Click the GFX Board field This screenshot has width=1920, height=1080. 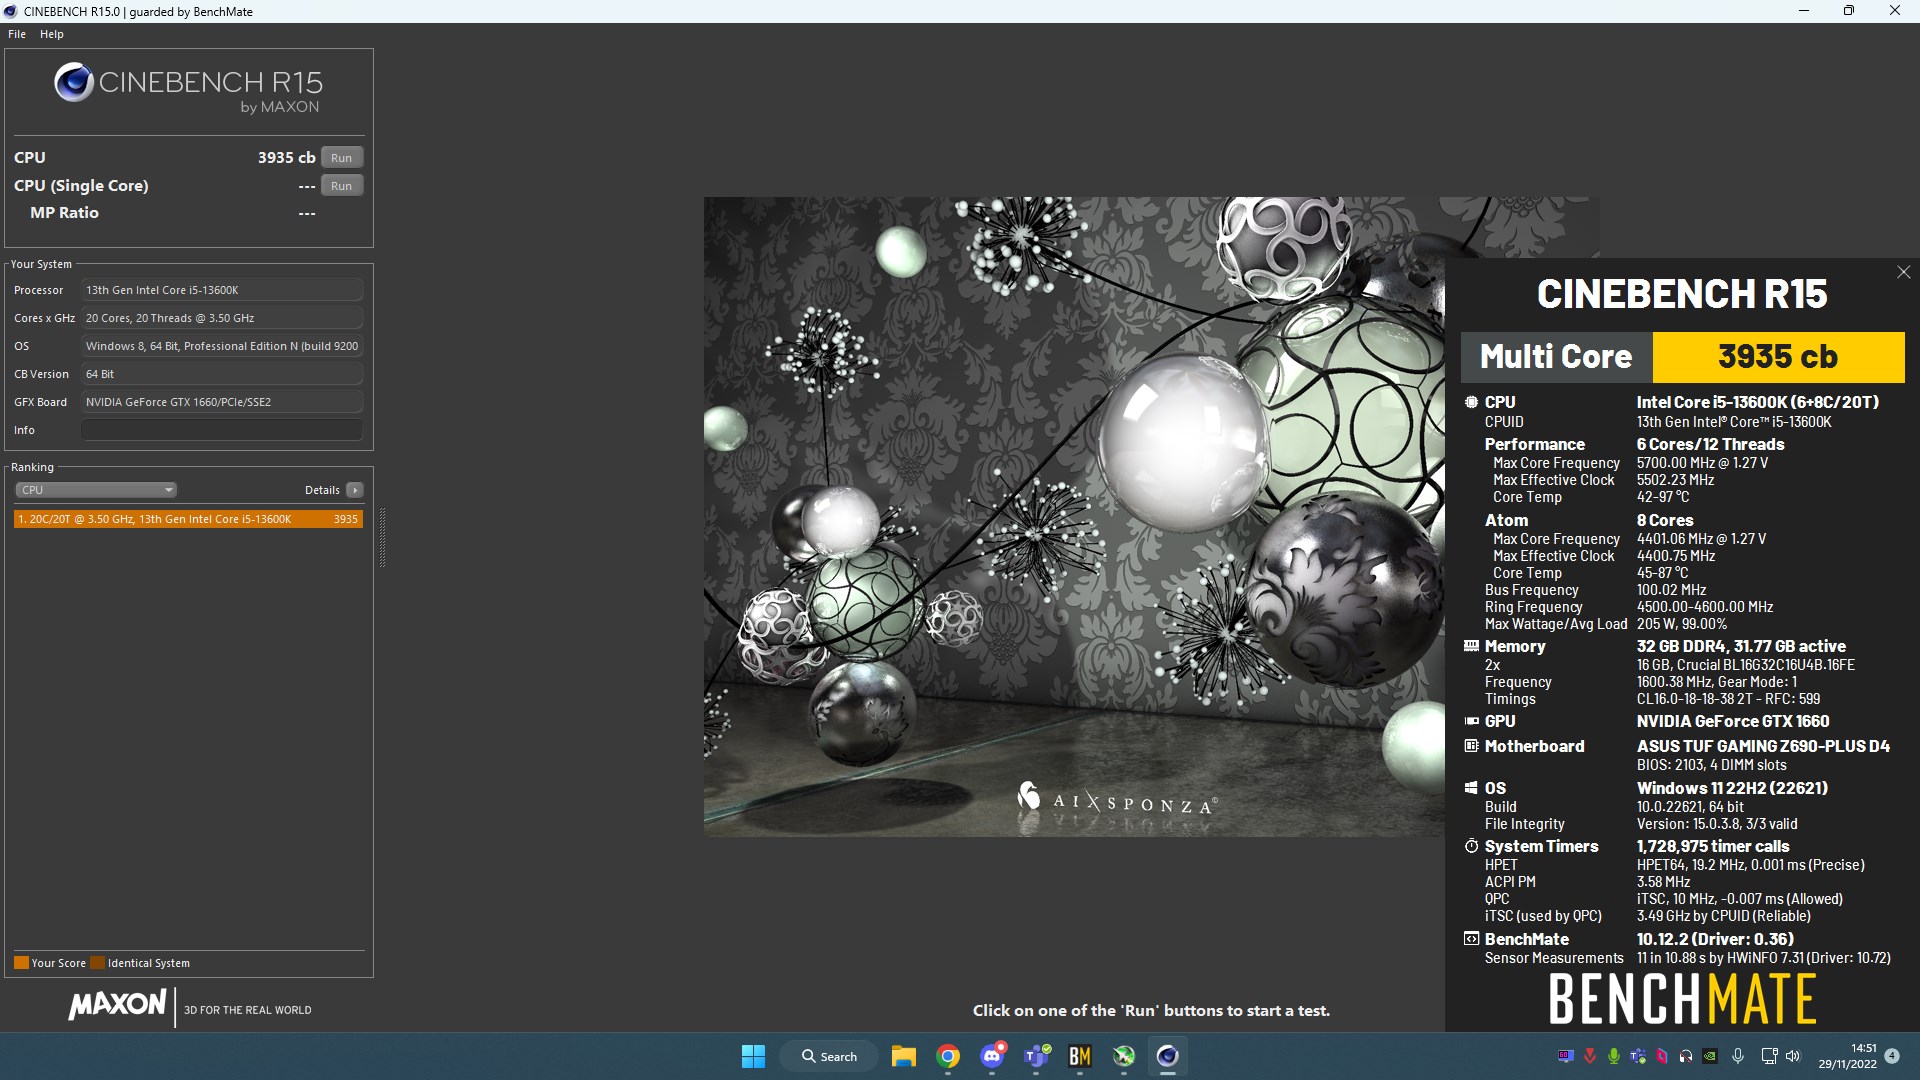click(x=222, y=402)
